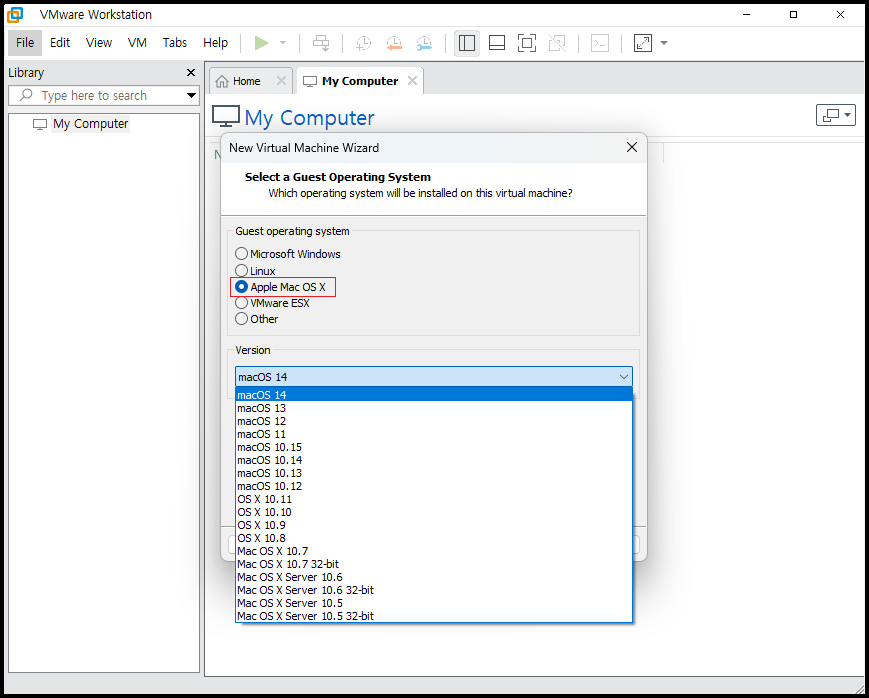Open the library search filter dropdown

[x=191, y=95]
